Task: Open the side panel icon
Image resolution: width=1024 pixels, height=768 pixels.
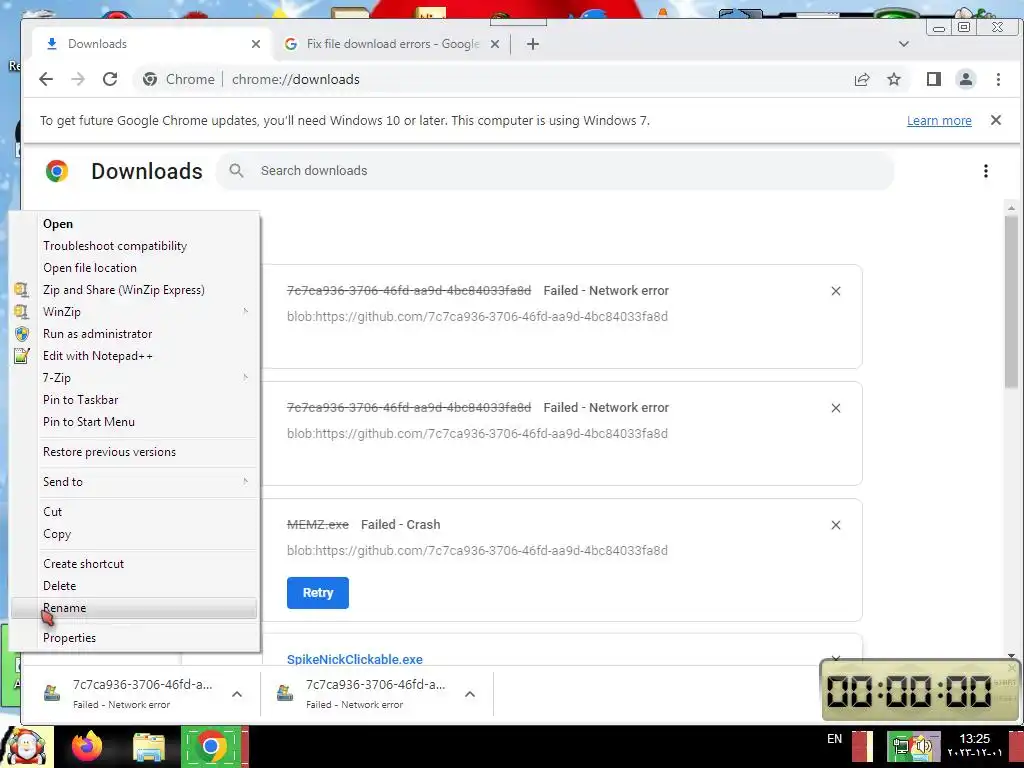Action: point(933,79)
